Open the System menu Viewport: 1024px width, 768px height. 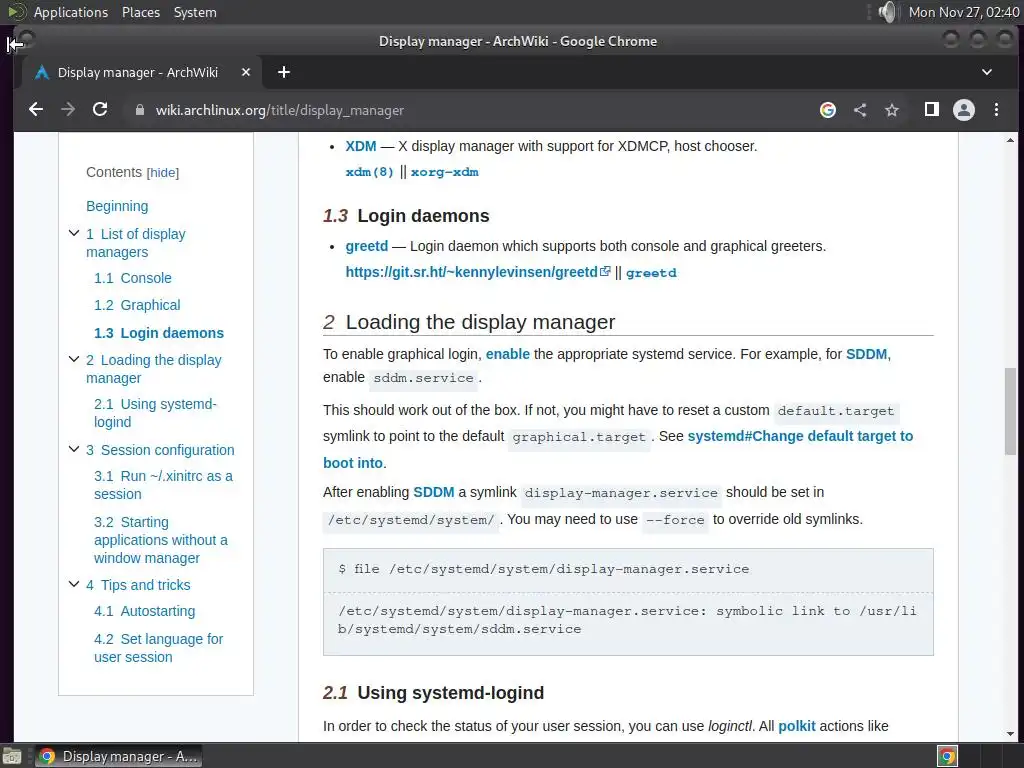click(x=195, y=12)
